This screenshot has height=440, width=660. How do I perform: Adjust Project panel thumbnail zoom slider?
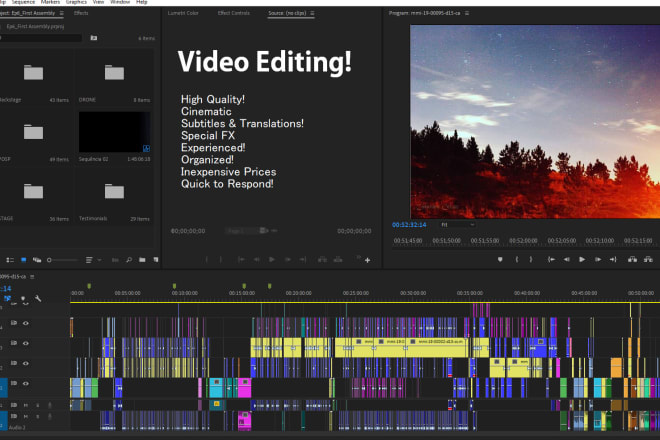(x=62, y=260)
